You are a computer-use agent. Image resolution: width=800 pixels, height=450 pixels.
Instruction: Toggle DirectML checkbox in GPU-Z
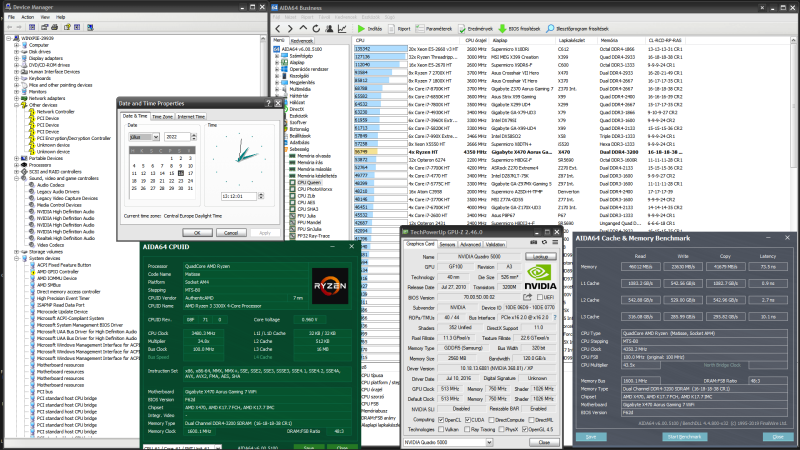pos(531,420)
